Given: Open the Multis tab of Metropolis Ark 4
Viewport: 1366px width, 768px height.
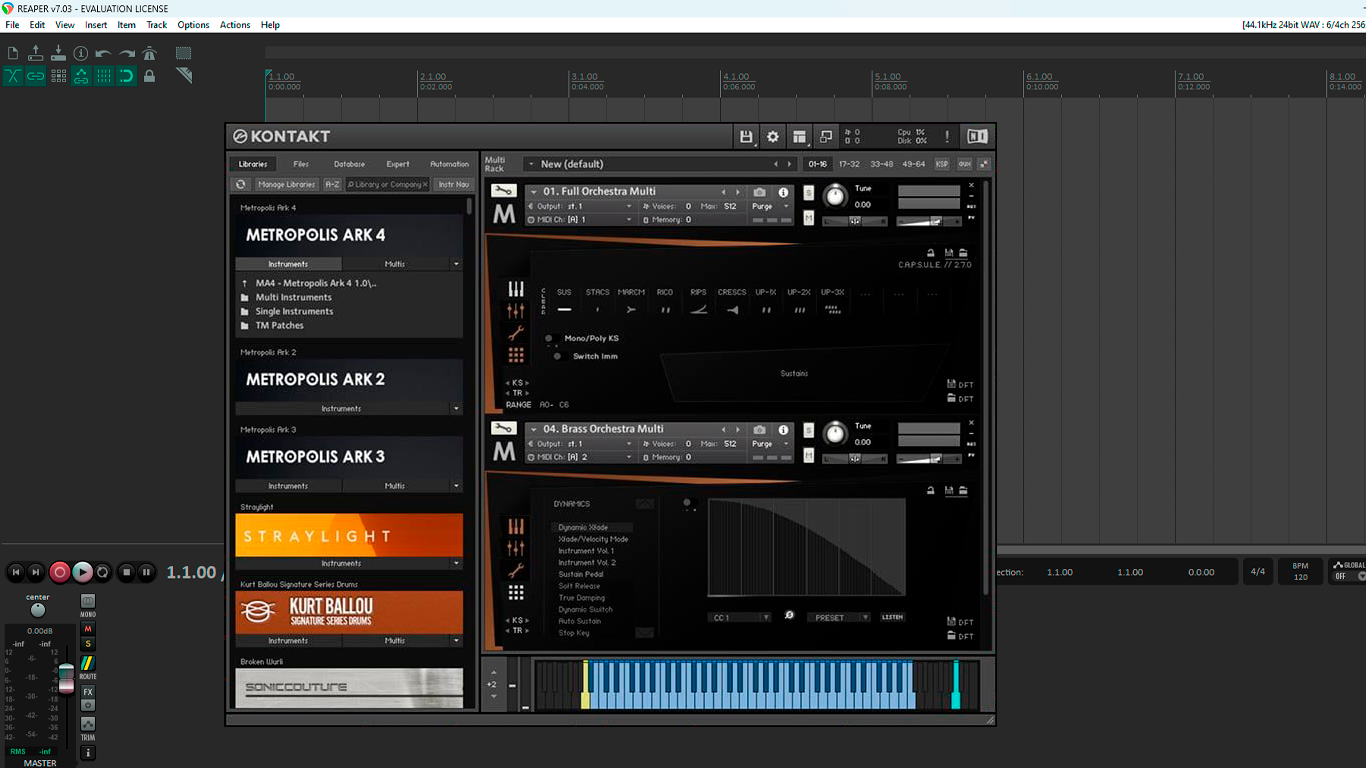Looking at the screenshot, I should click(395, 264).
